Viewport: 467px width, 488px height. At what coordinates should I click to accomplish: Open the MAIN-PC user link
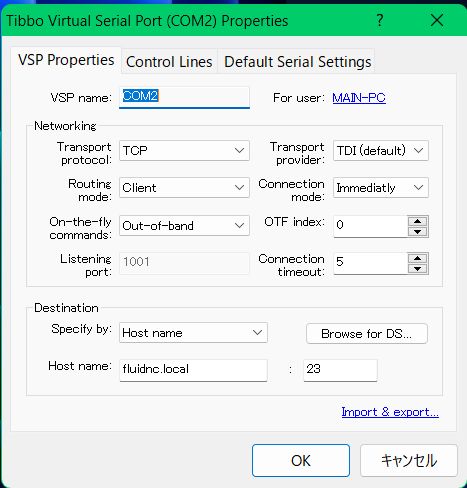tap(359, 98)
